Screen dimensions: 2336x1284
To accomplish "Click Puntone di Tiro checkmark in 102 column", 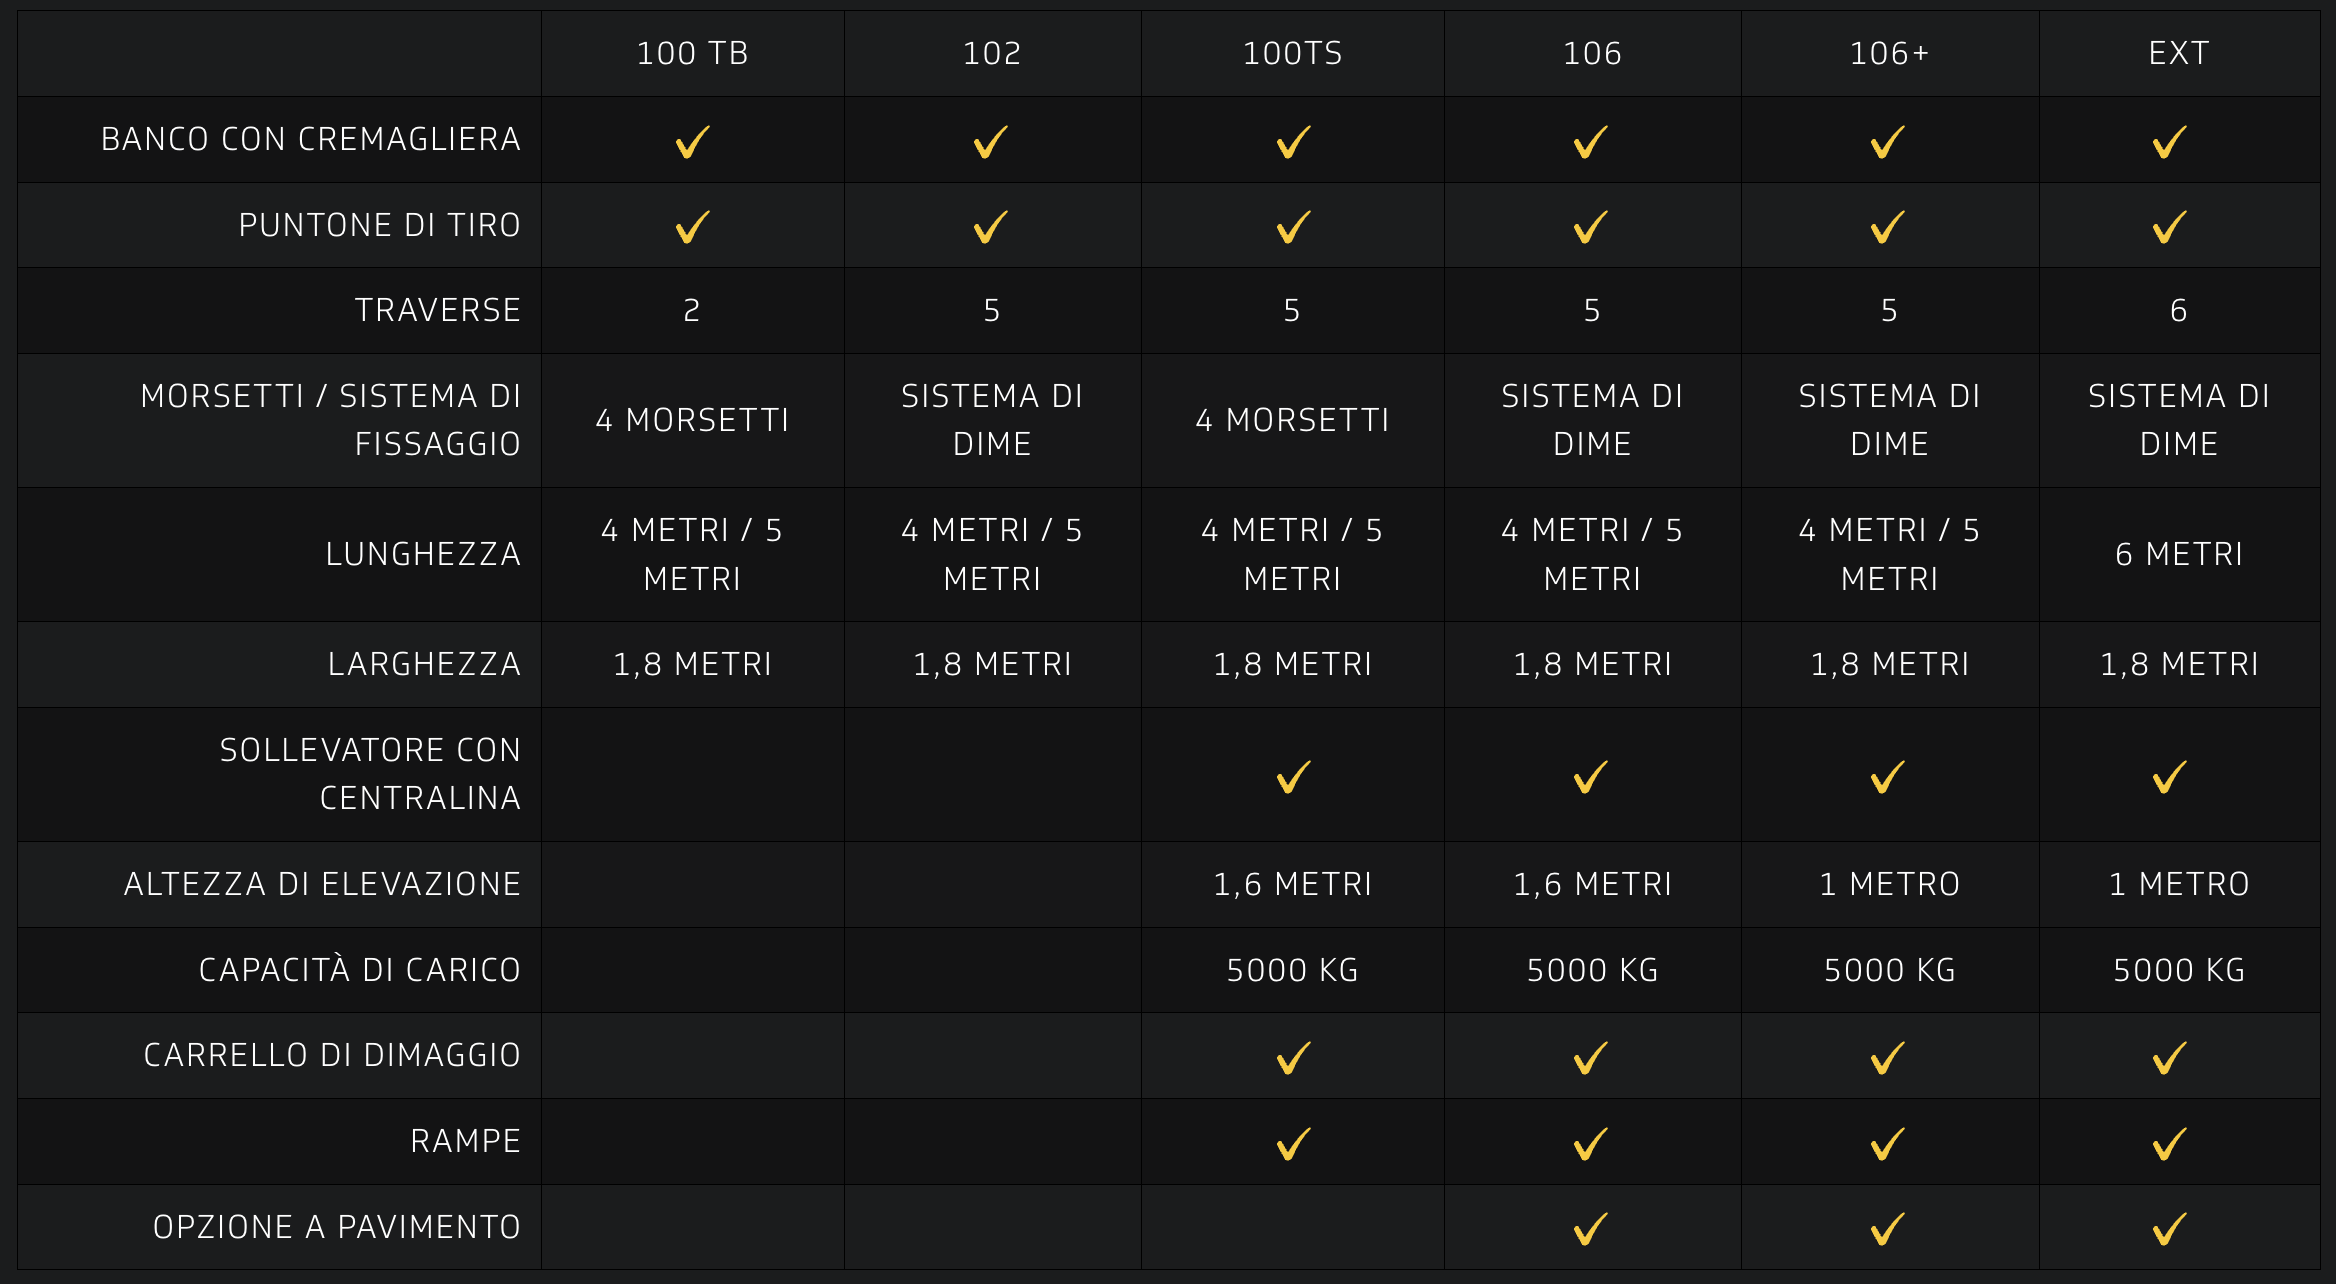I will pos(991,227).
